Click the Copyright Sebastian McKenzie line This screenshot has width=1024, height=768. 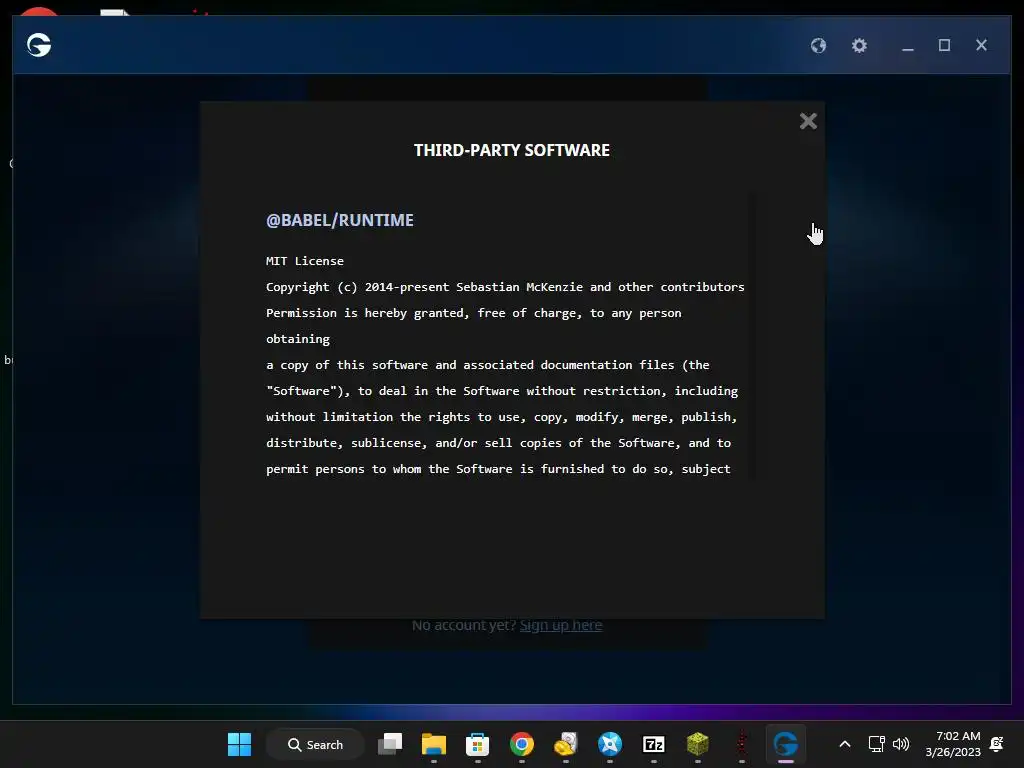505,287
